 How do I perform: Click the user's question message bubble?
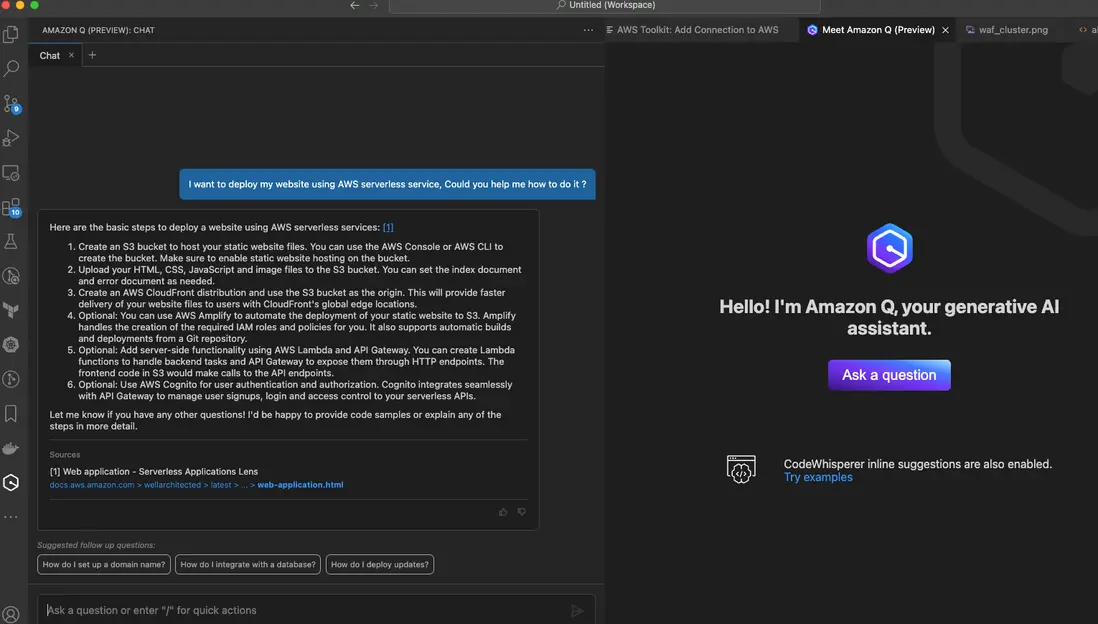click(387, 184)
